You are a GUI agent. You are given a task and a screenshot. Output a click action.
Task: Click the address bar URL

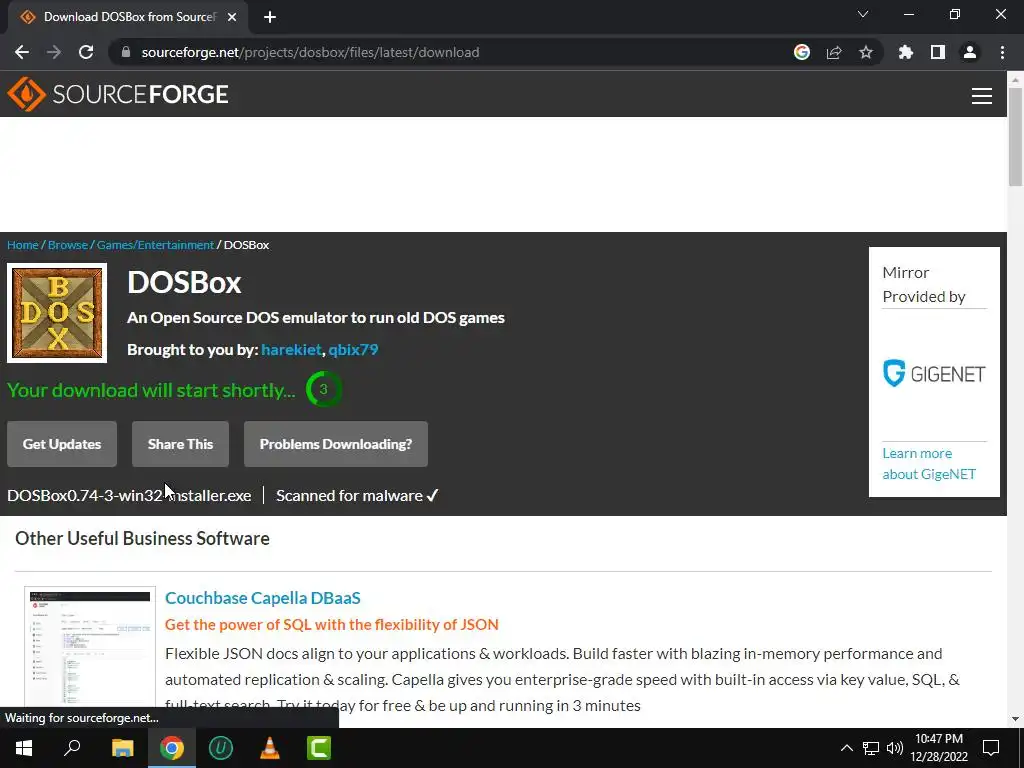coord(310,52)
